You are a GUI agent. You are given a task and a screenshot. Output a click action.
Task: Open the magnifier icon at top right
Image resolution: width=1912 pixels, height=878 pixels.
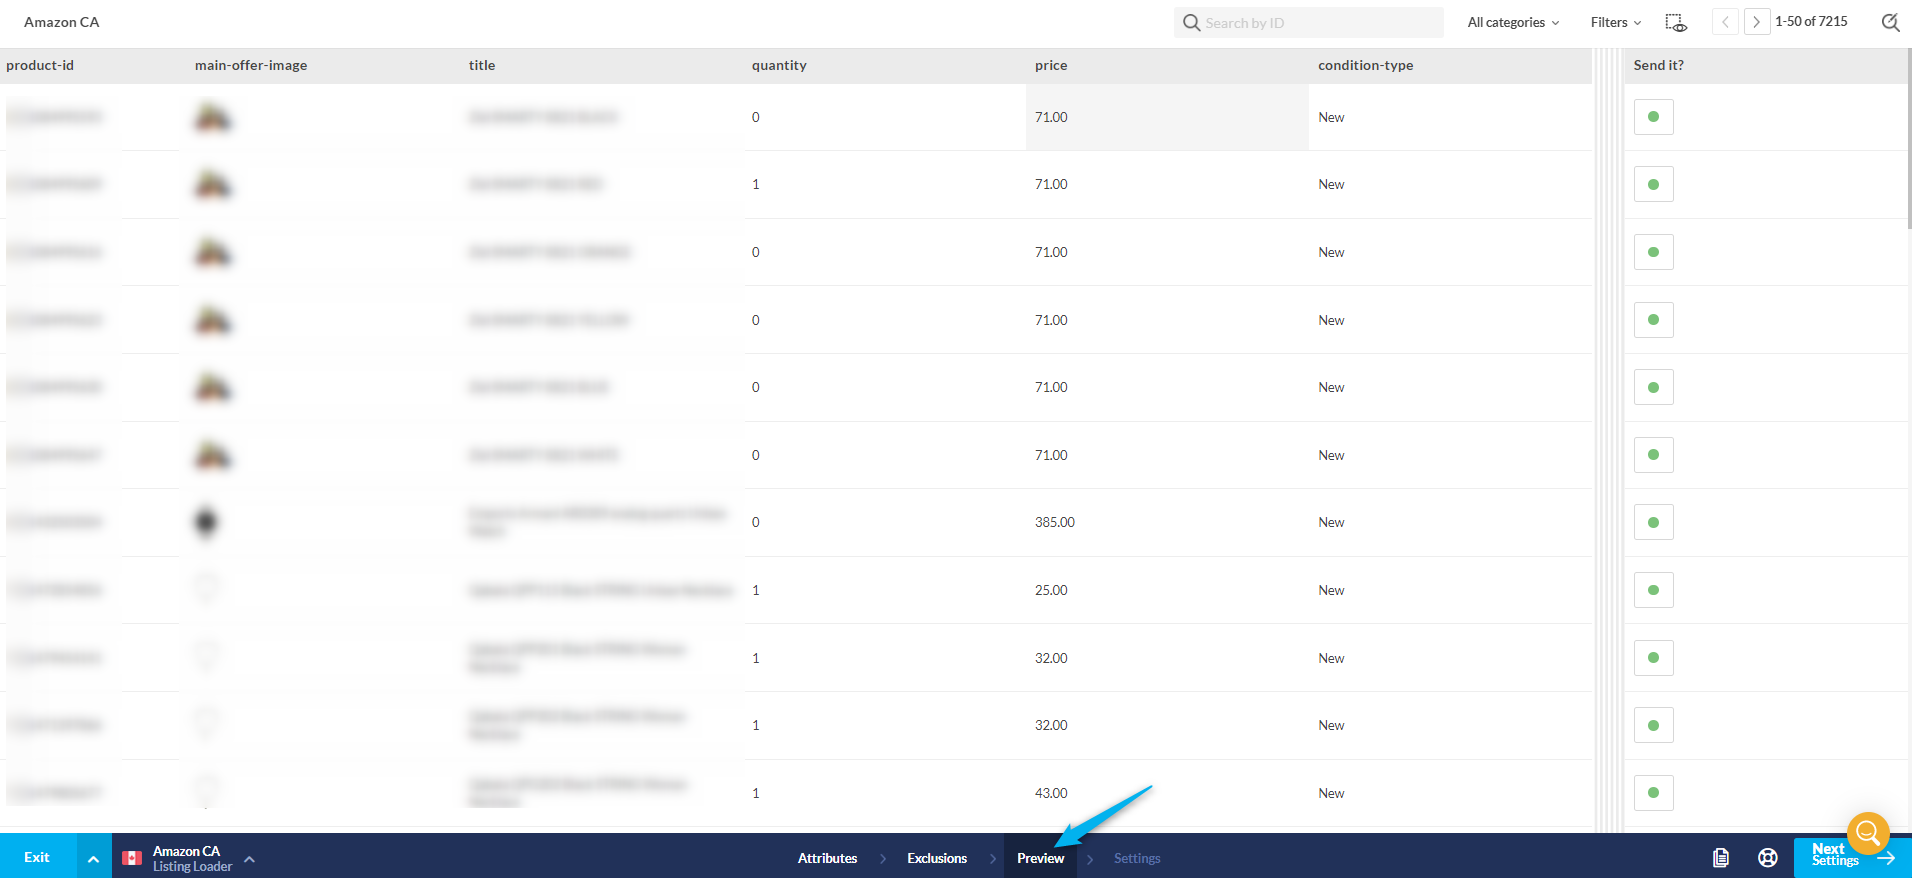(1889, 22)
